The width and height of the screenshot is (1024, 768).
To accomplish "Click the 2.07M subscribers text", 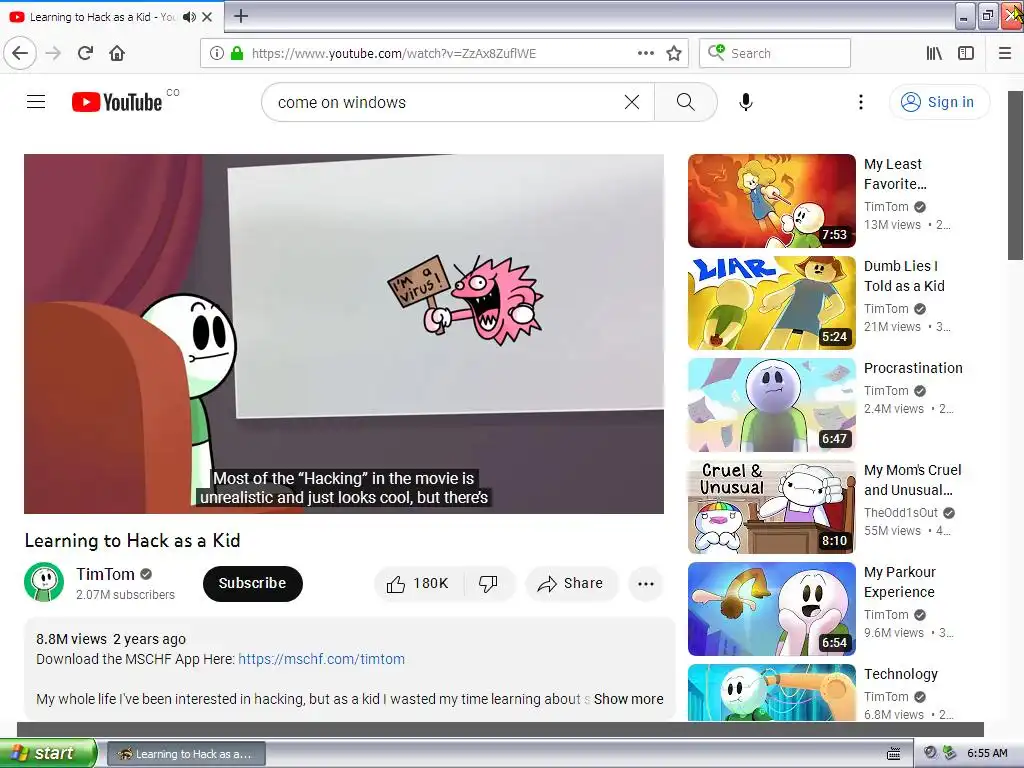I will coord(125,594).
